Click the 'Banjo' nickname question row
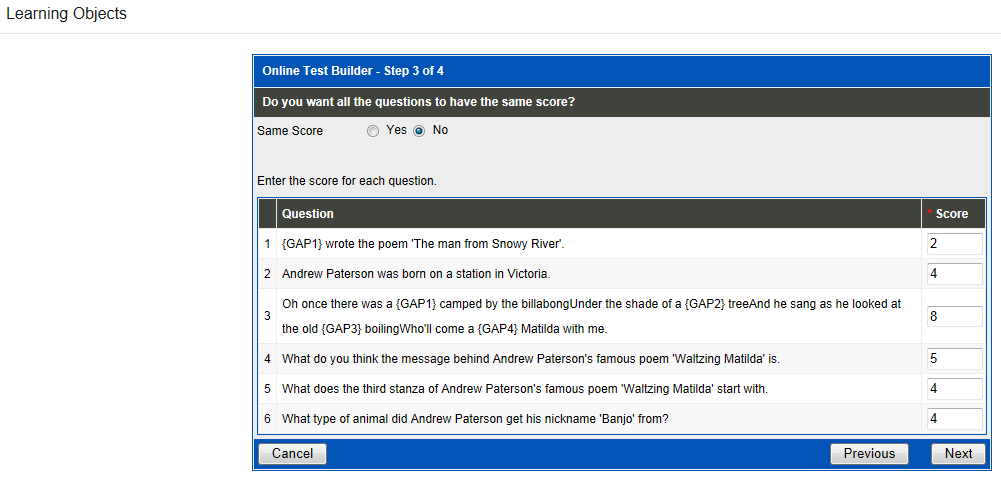Image resolution: width=1001 pixels, height=482 pixels. [475, 419]
